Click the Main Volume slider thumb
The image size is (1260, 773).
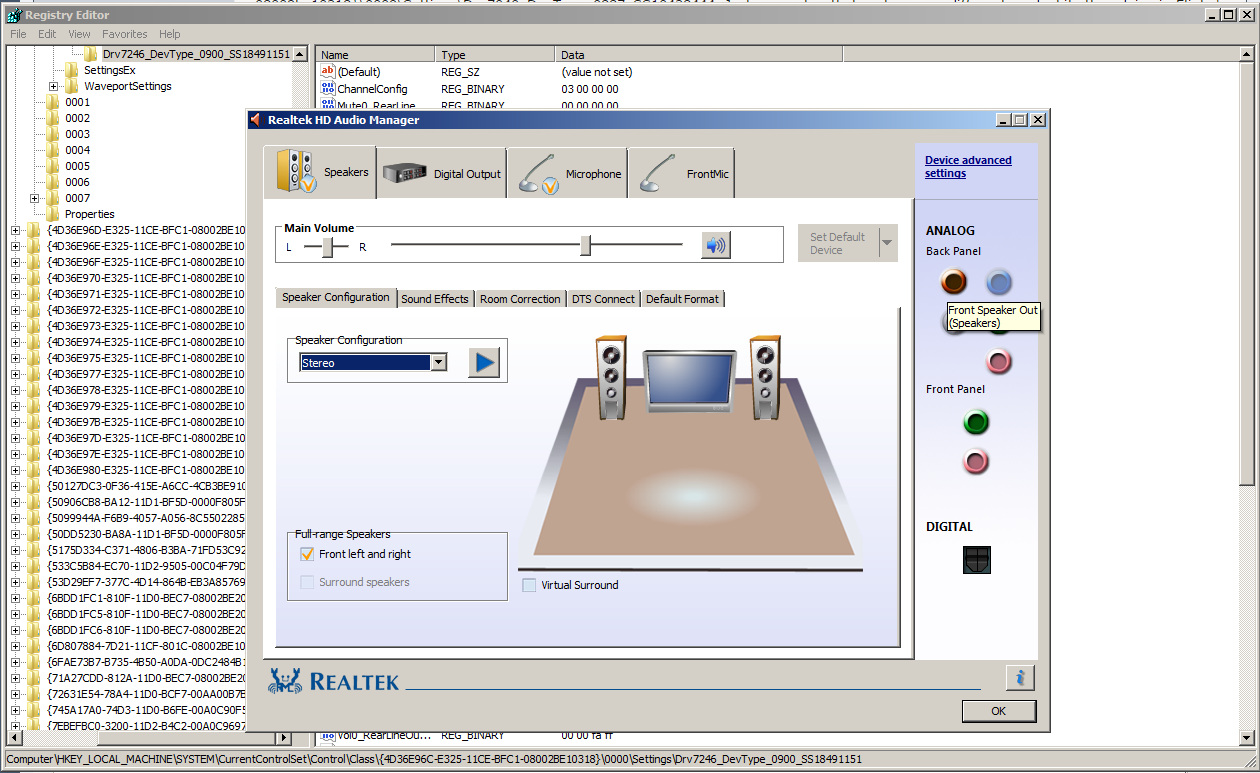585,245
